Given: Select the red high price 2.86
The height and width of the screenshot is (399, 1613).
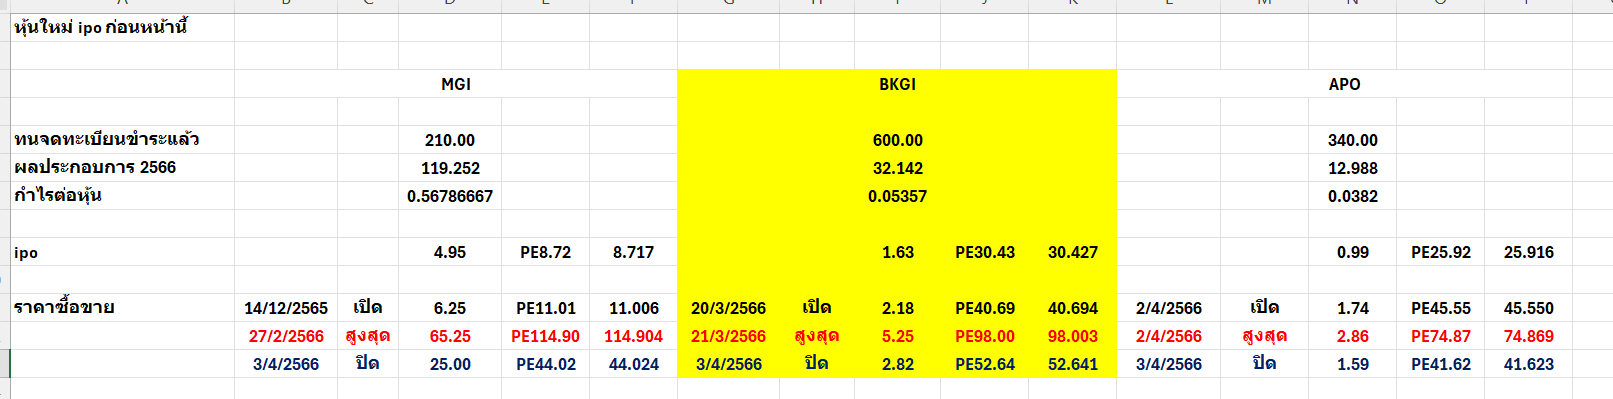Looking at the screenshot, I should [x=1352, y=336].
